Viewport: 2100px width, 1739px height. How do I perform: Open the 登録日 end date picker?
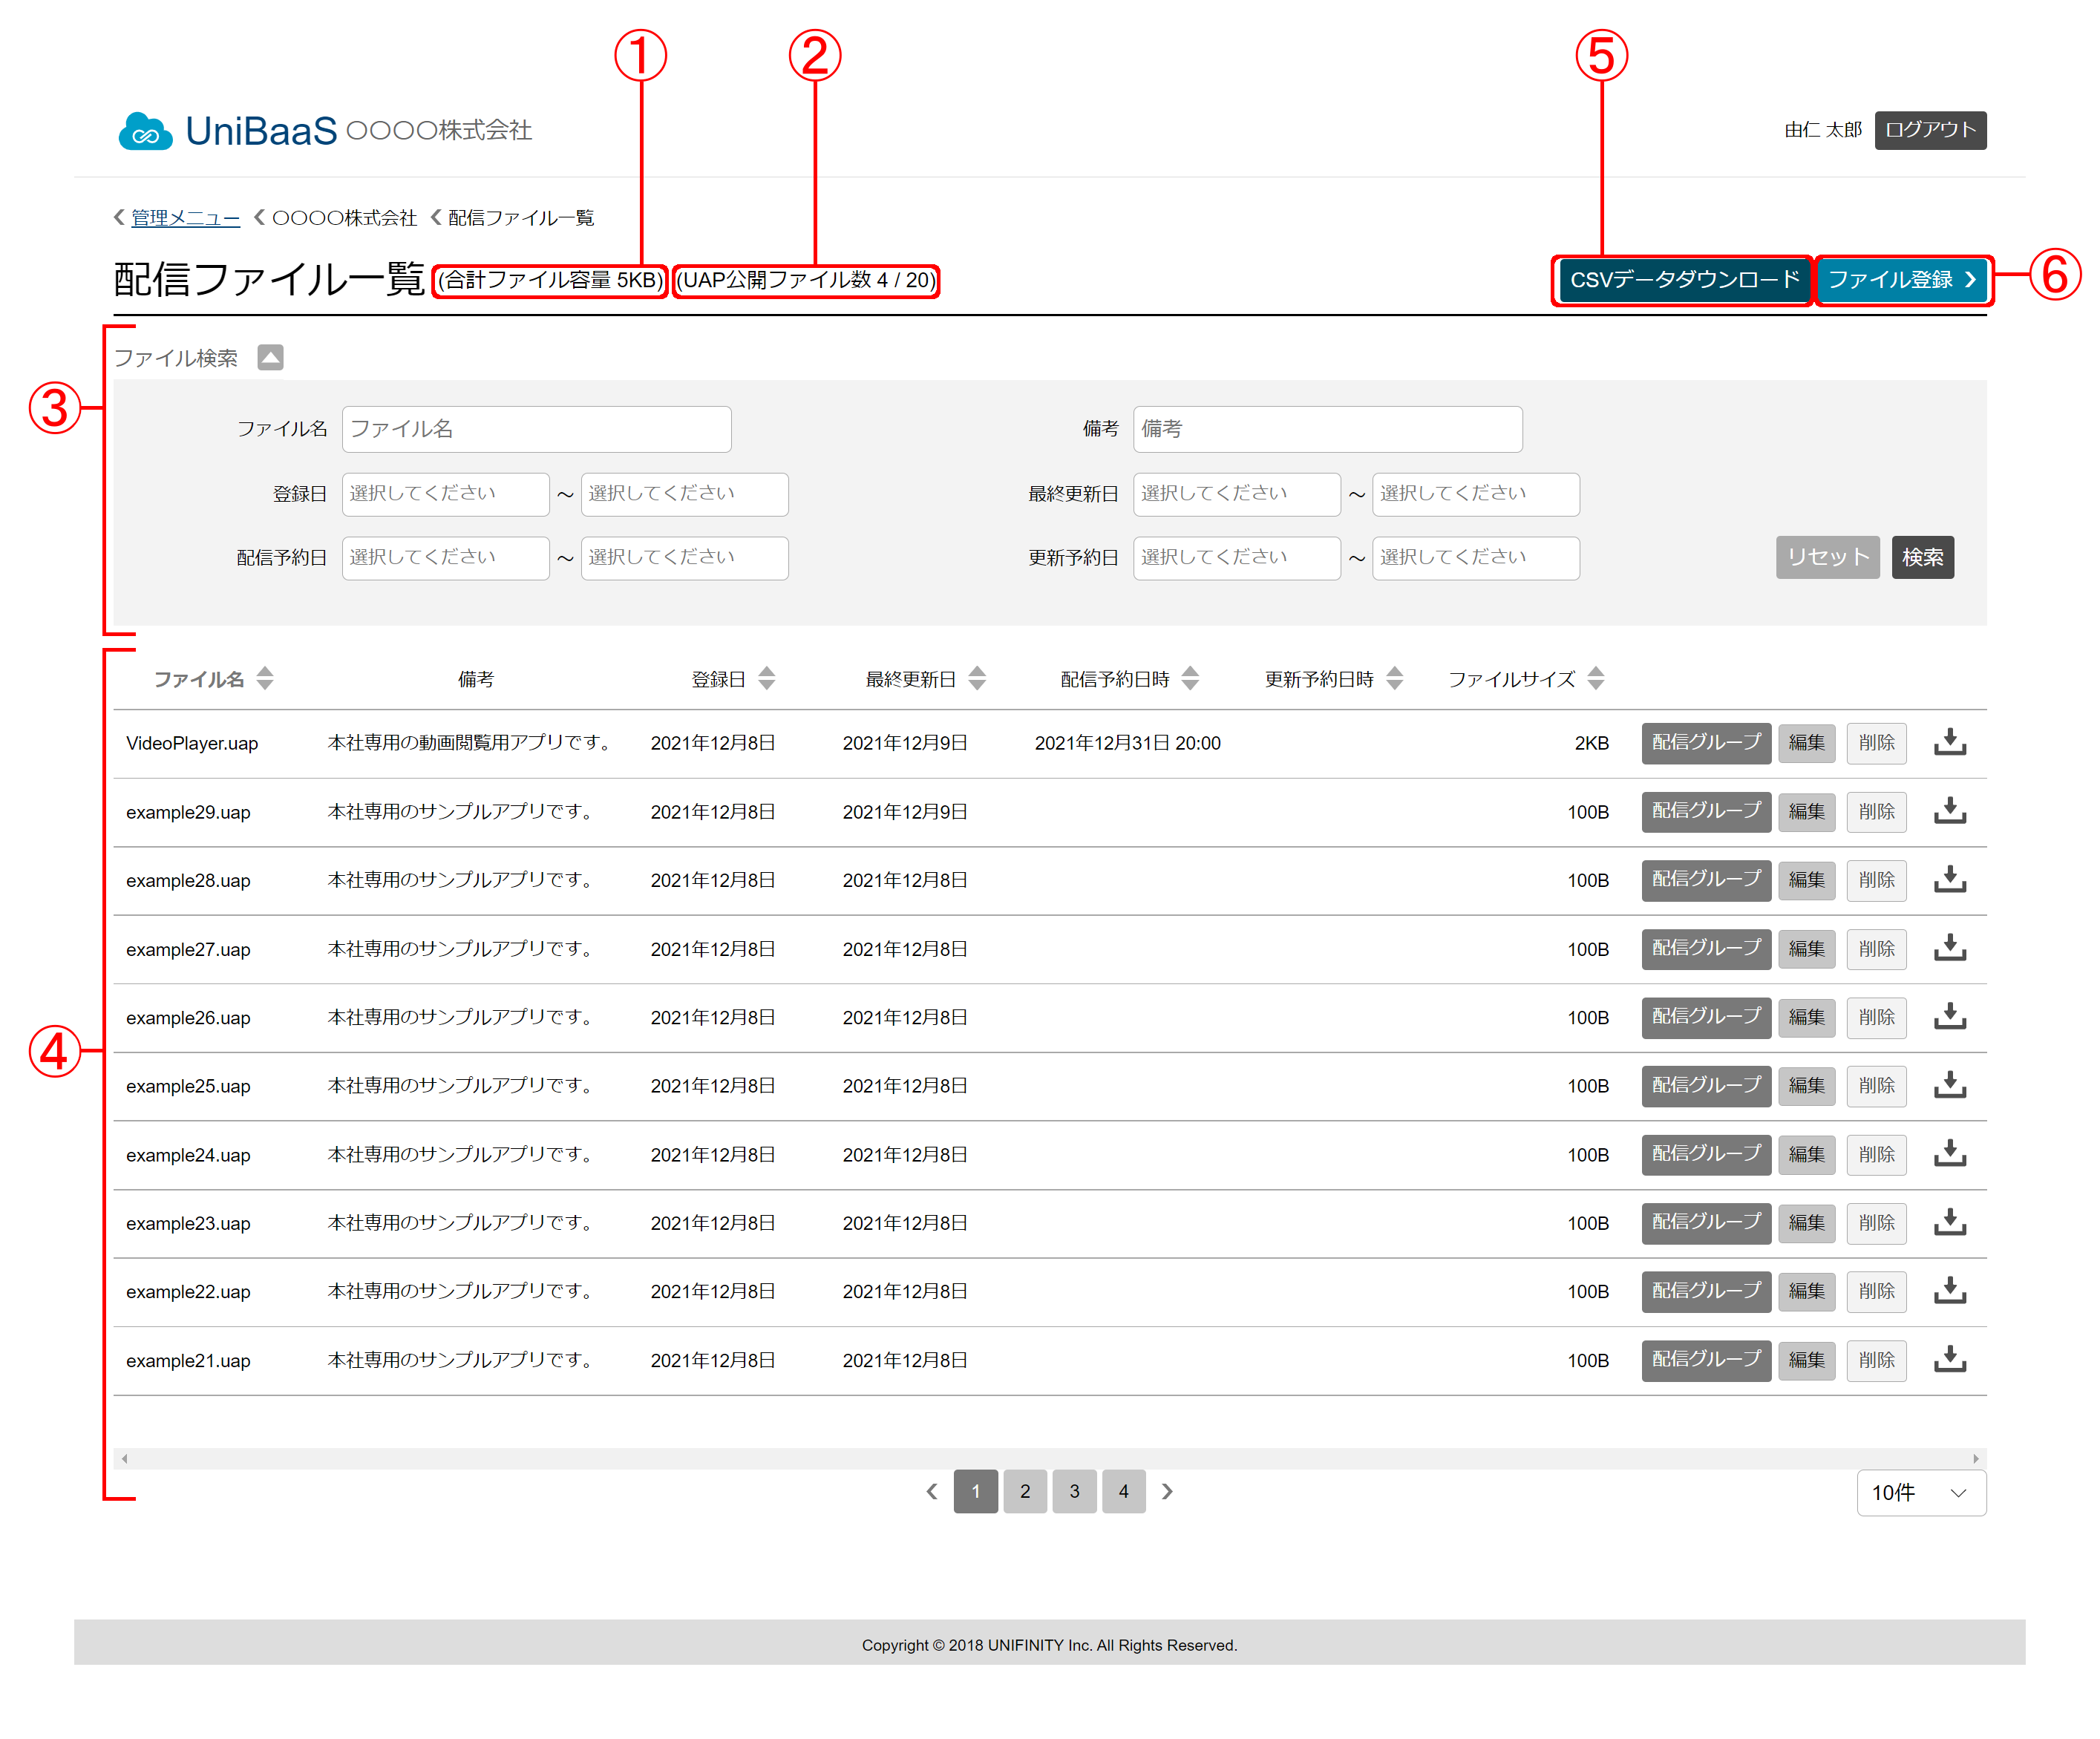click(684, 494)
